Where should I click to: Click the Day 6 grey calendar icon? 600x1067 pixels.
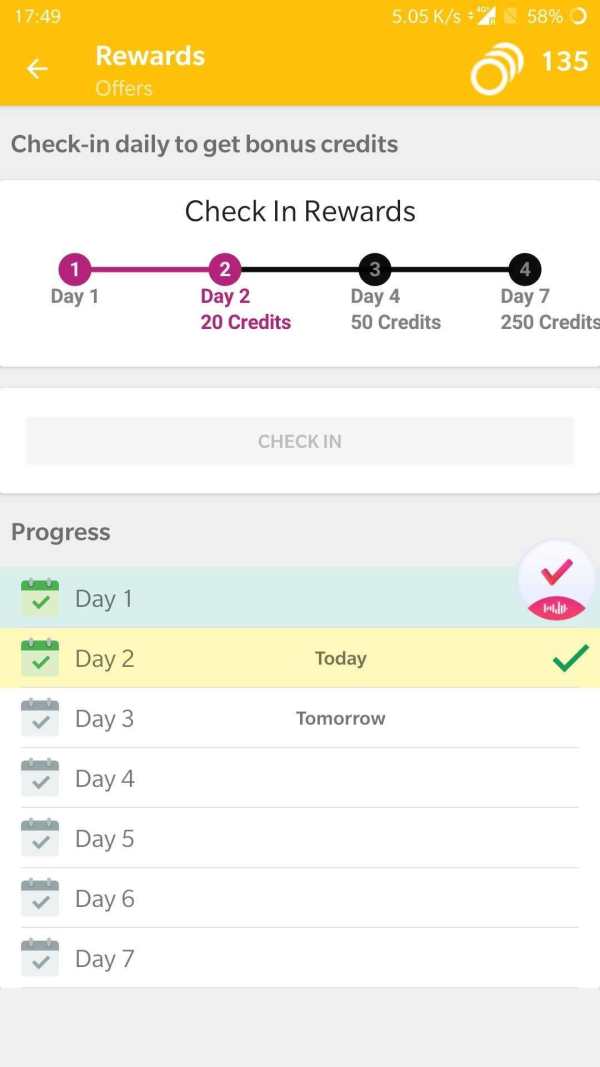(39, 898)
